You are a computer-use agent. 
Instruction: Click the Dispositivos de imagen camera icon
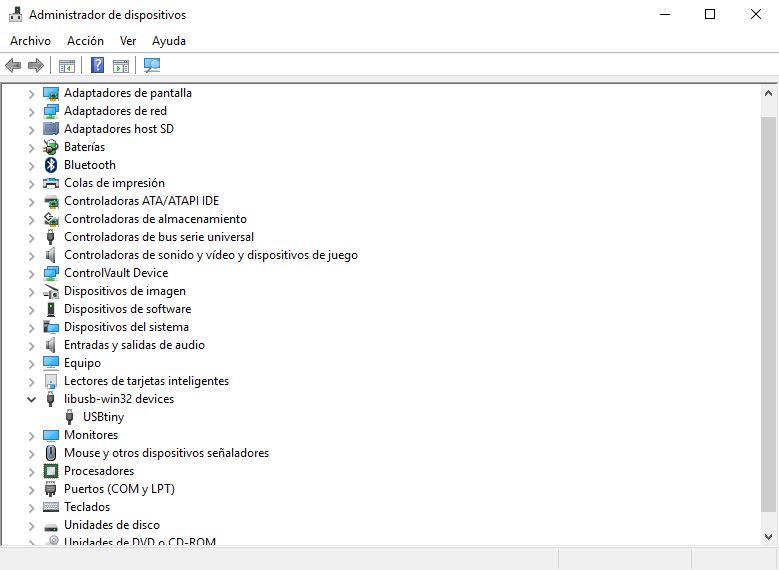[x=51, y=291]
